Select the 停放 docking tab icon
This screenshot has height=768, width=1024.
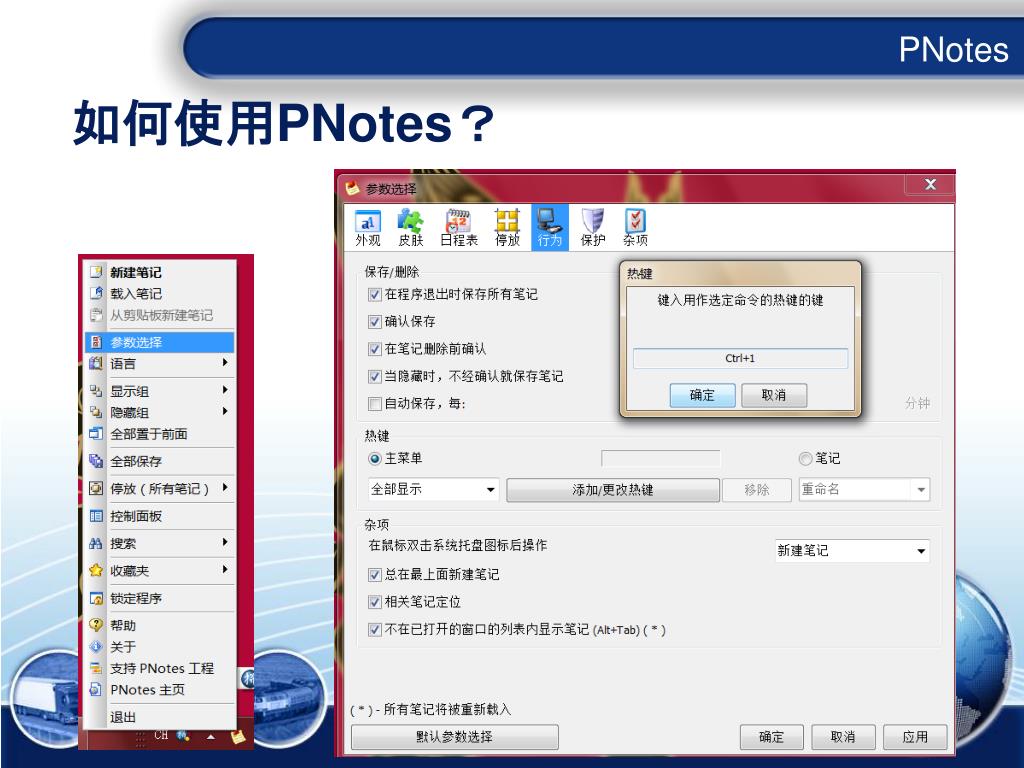tap(507, 228)
